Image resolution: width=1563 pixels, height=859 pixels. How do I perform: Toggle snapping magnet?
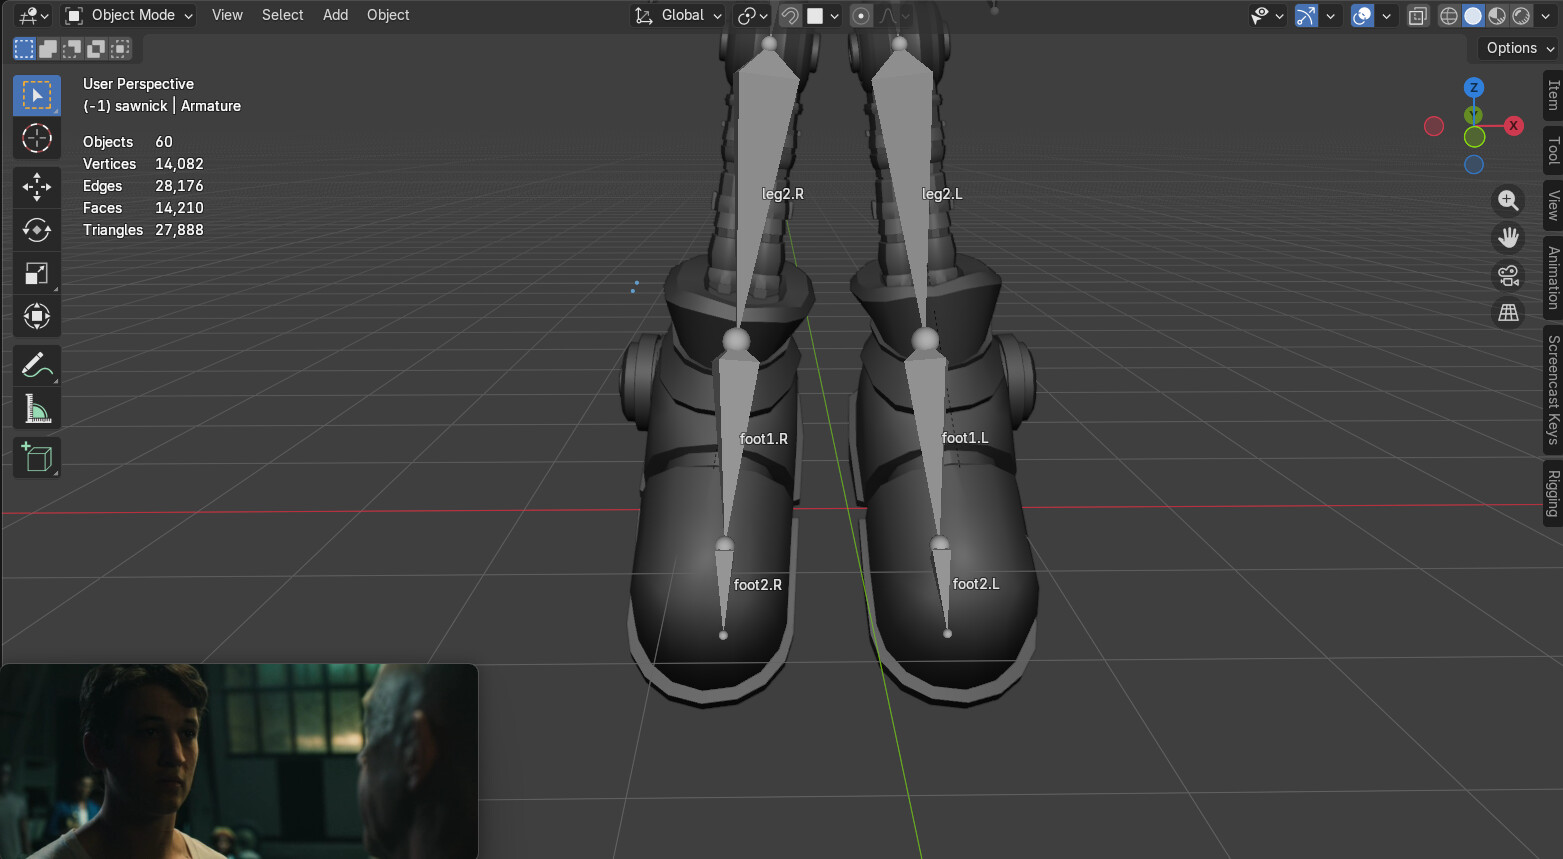(790, 15)
